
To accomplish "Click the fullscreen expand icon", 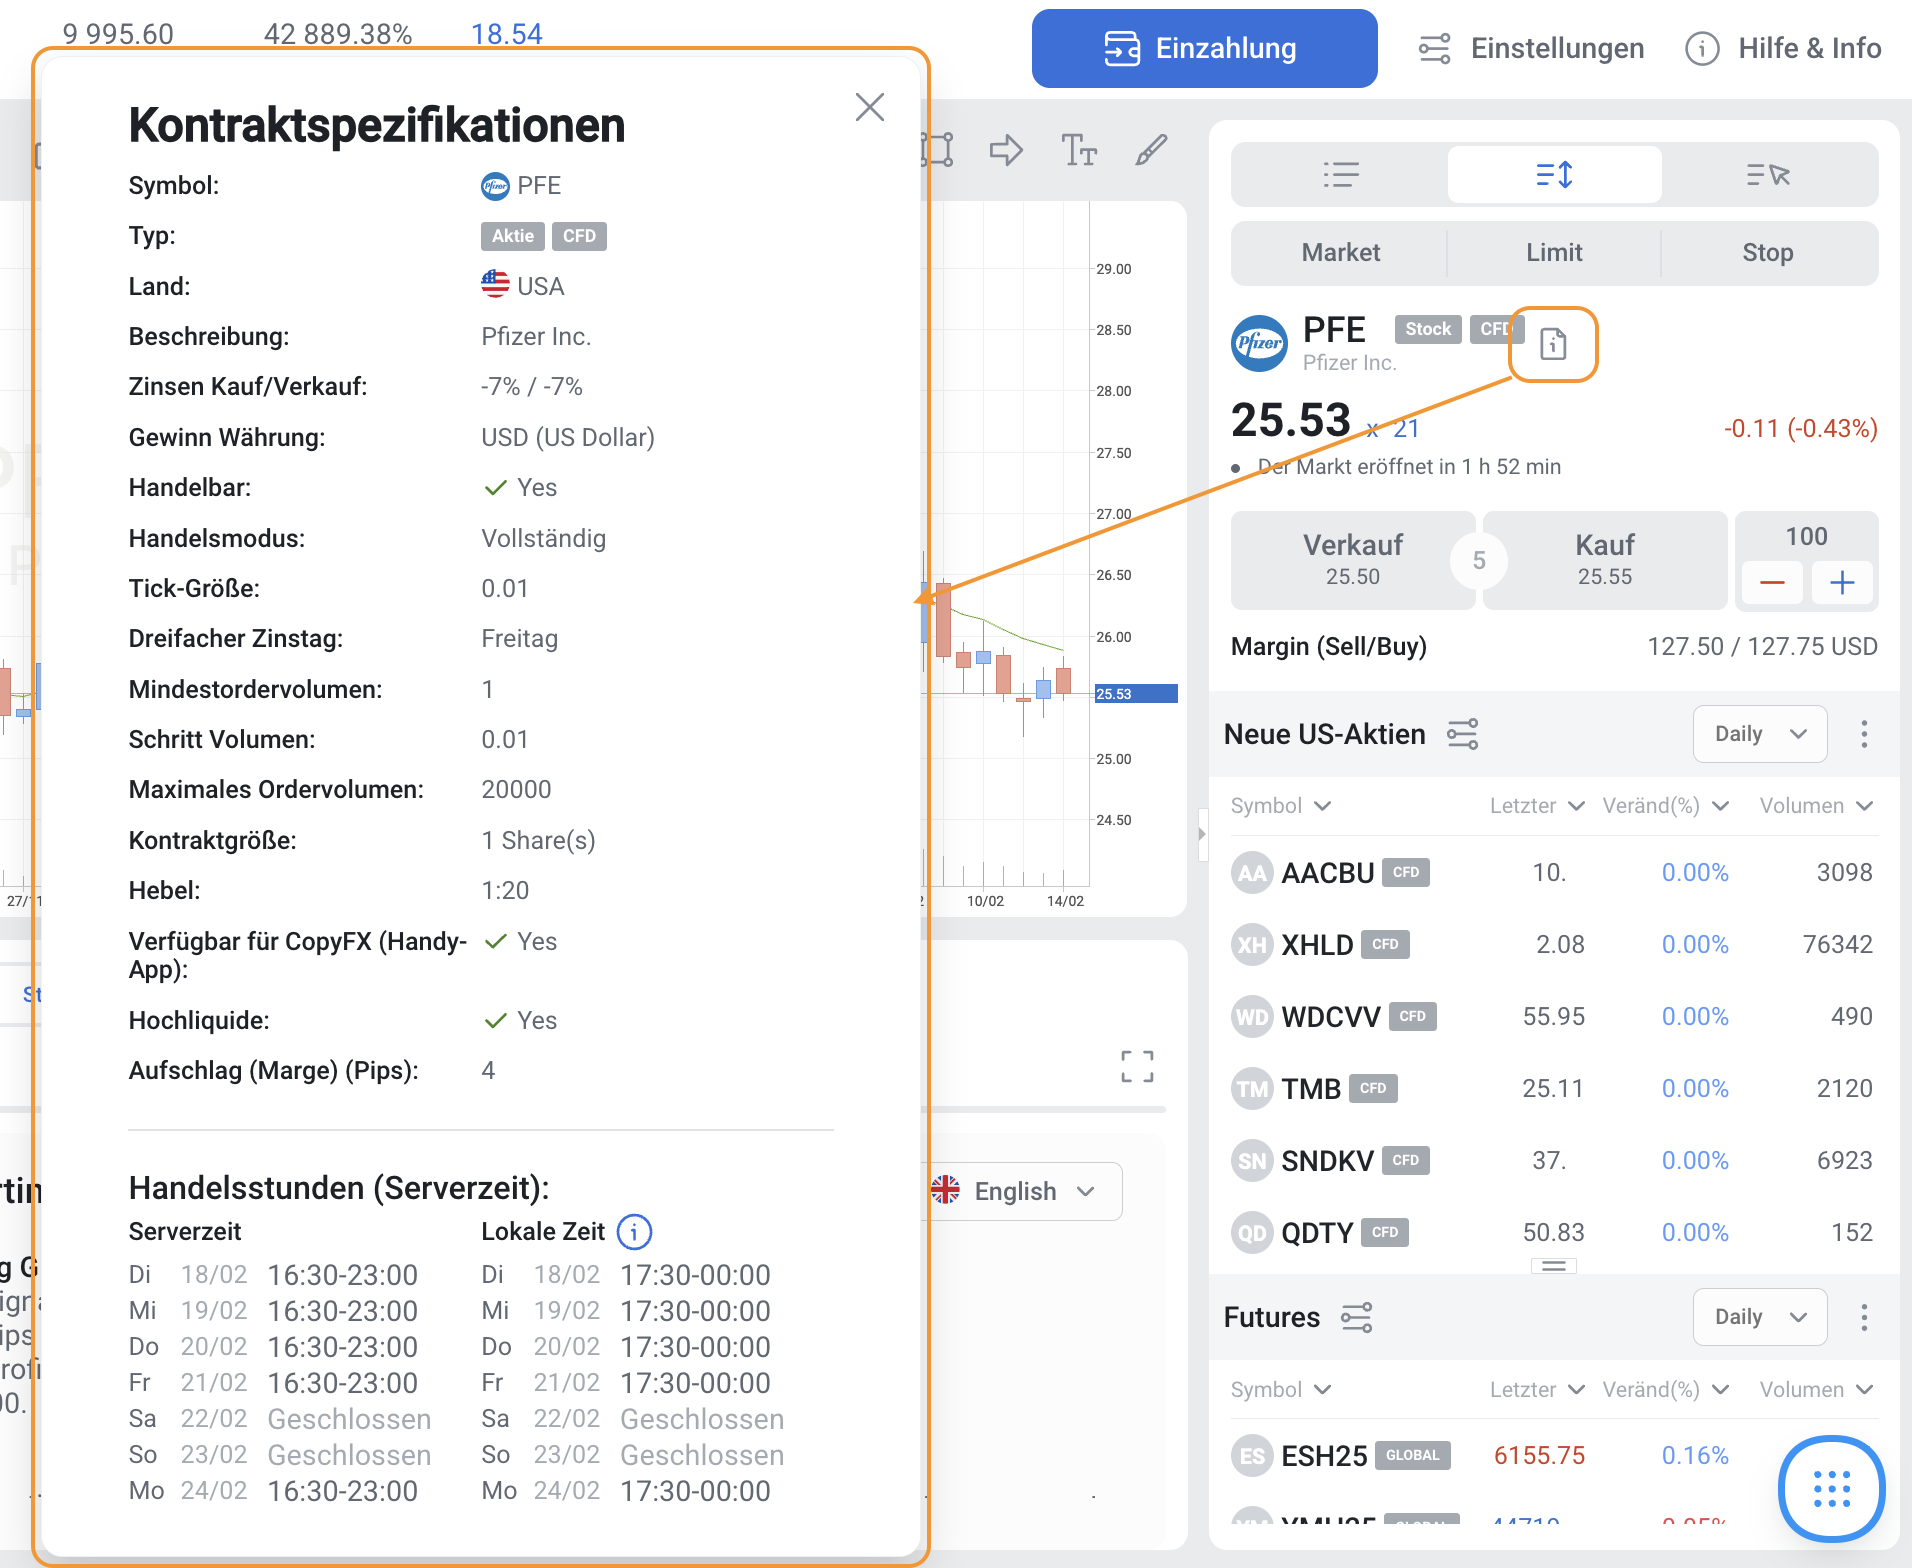I will coord(1137,1066).
